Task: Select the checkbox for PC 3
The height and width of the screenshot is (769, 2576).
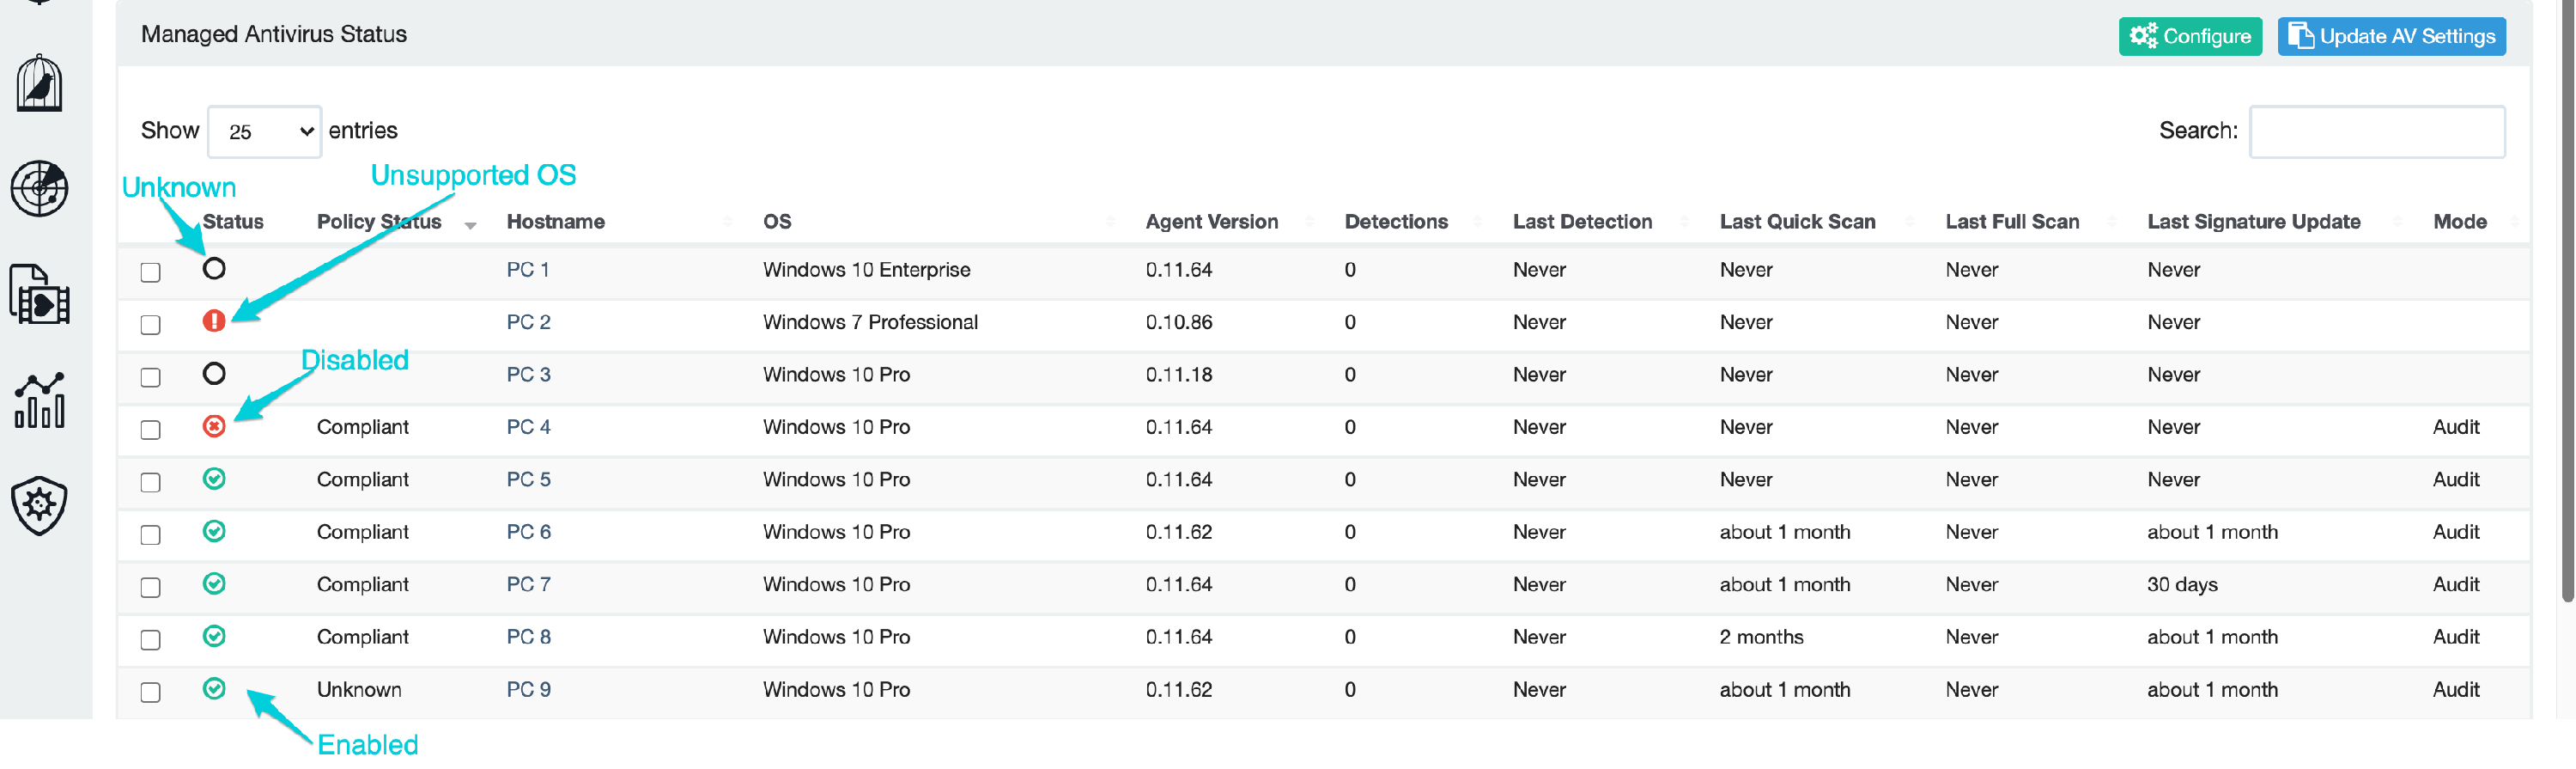Action: coord(151,377)
